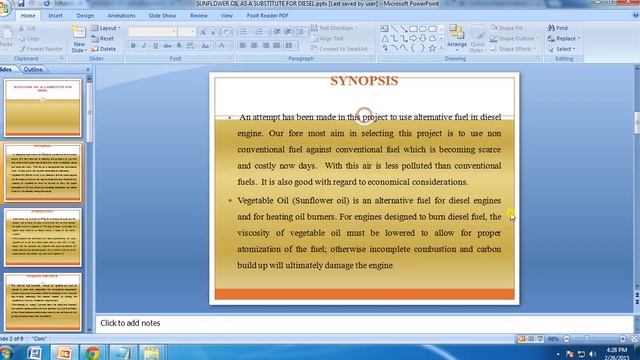Apply numbering to the paragraph
The image size is (640, 360).
pos(260,32)
